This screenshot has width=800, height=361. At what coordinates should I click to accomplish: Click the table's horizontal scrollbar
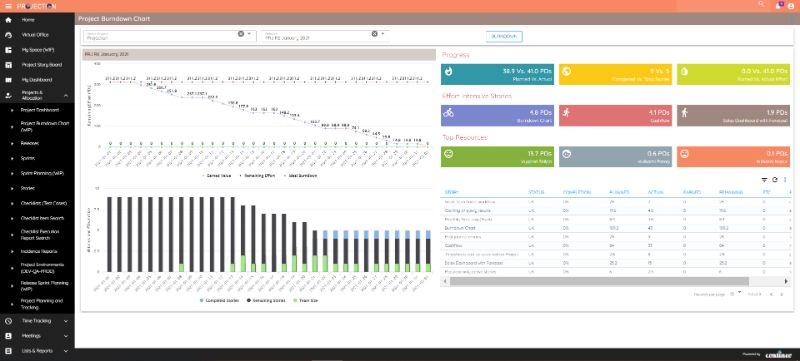pos(599,281)
